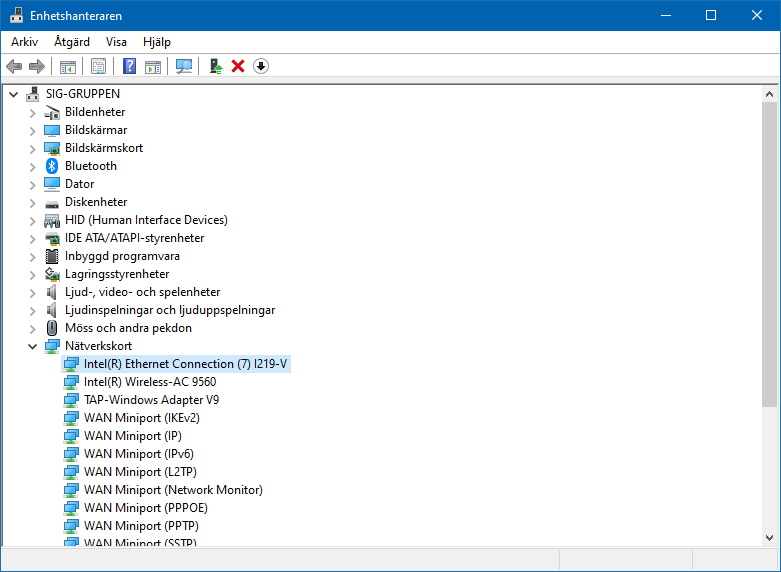Viewport: 781px width, 572px height.
Task: Expand the Bildskärmar category
Action: (x=32, y=131)
